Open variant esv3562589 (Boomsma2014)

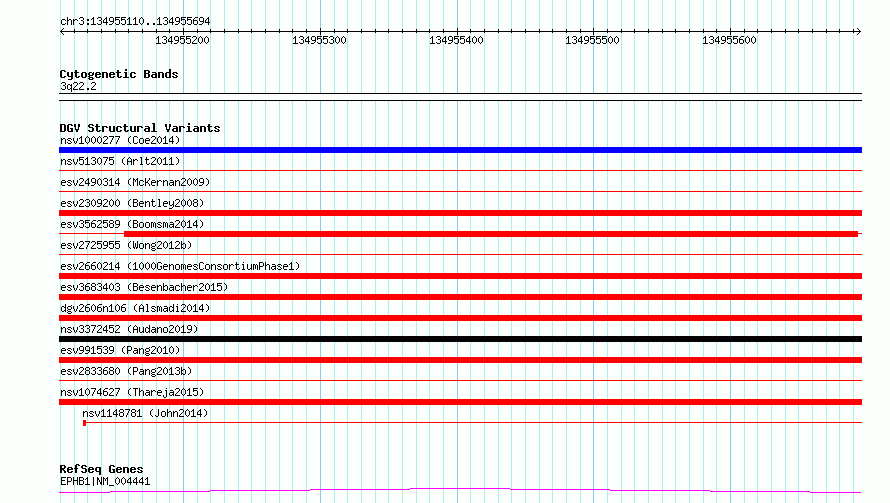132,224
